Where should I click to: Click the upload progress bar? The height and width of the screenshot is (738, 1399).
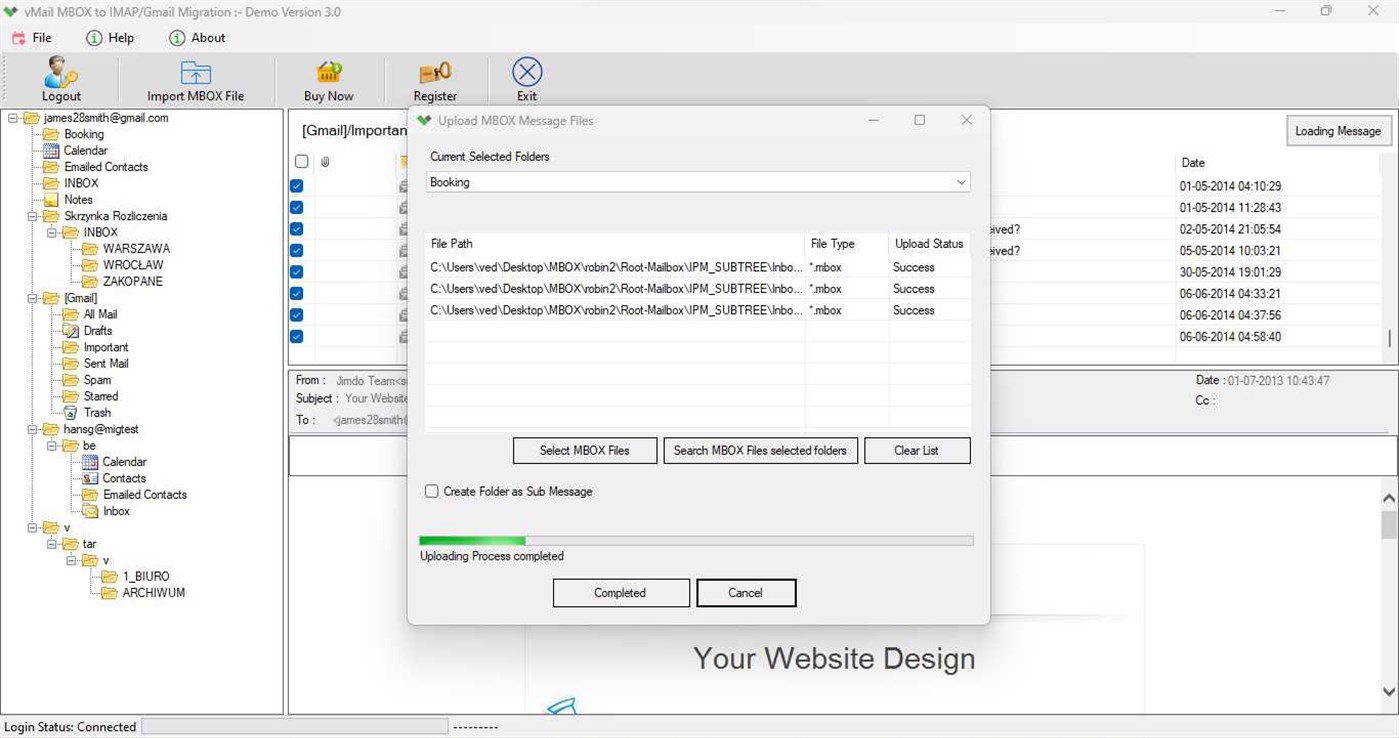(x=697, y=540)
